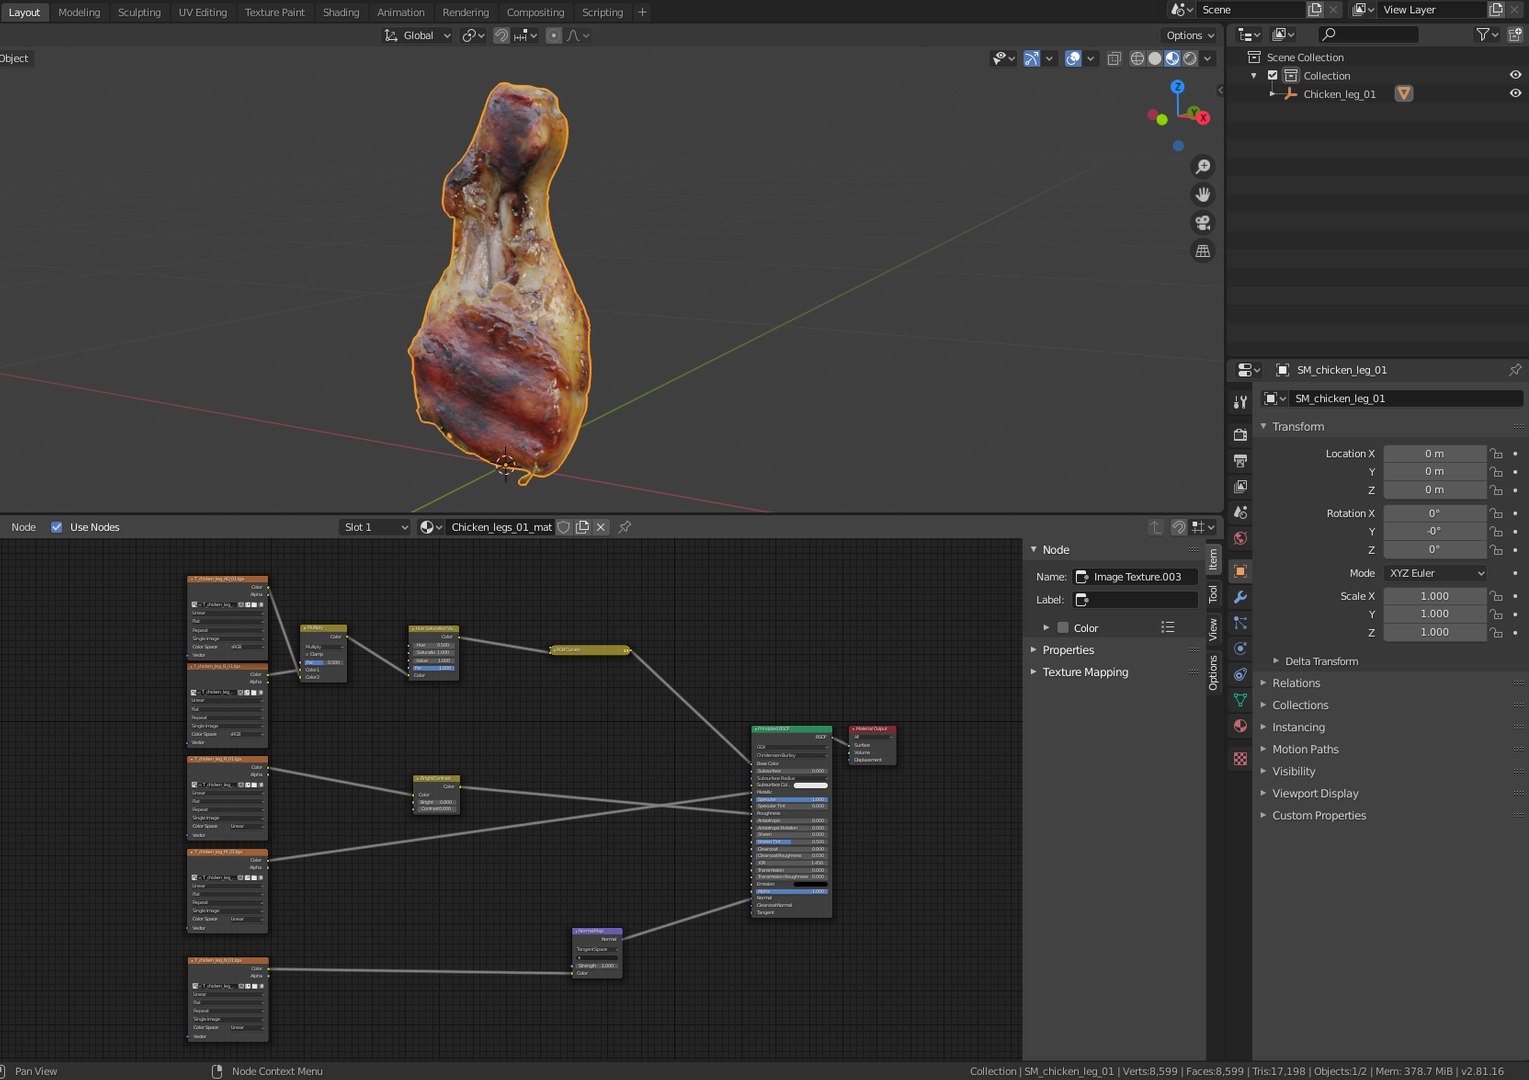This screenshot has width=1529, height=1080.
Task: Click the new collection icon in outliner
Action: pos(1516,34)
